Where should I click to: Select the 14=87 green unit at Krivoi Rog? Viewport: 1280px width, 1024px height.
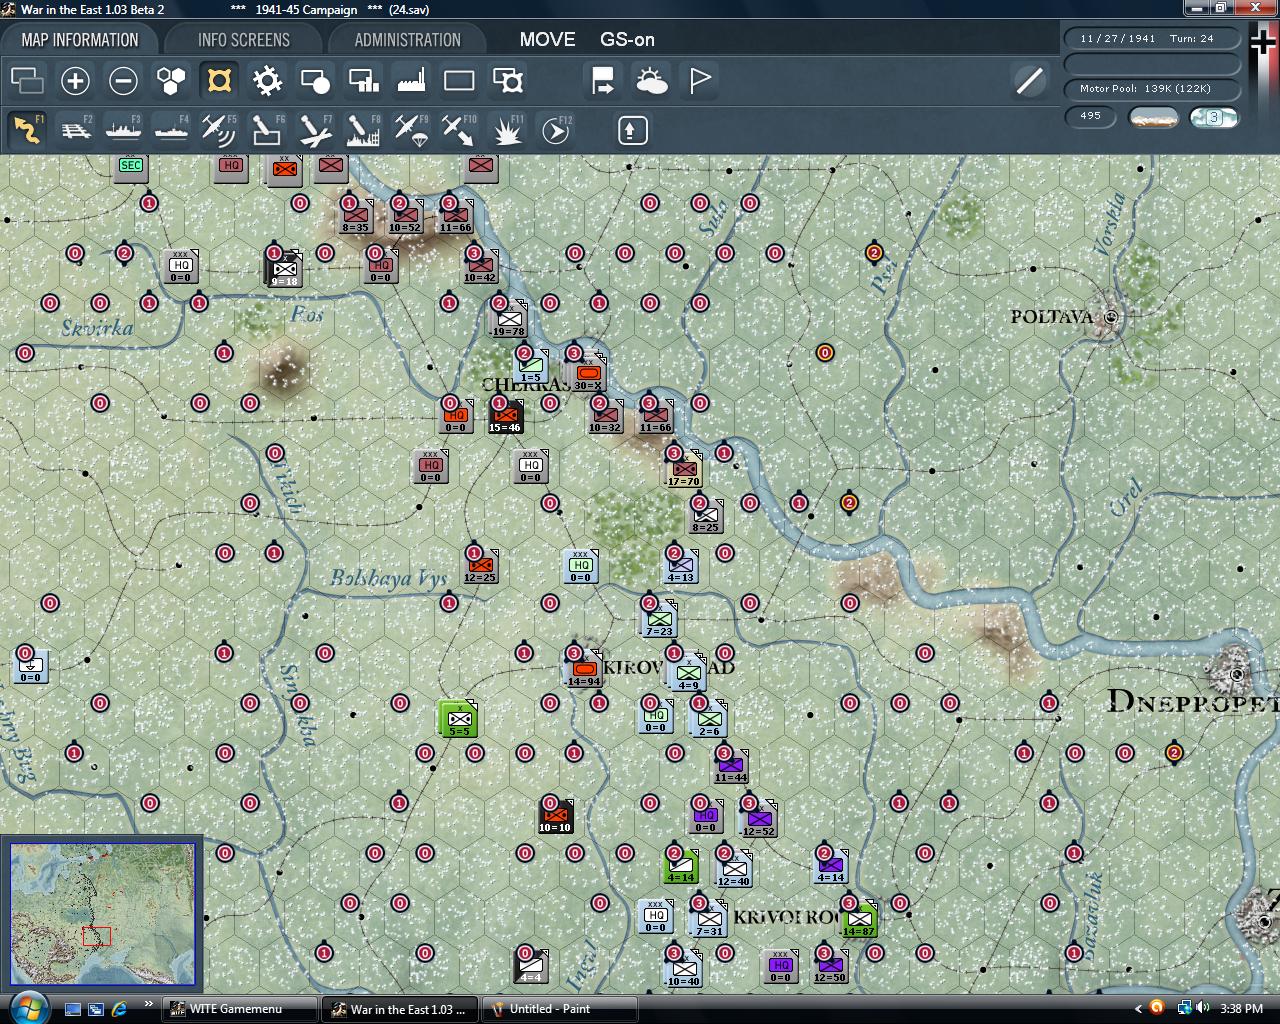point(859,920)
